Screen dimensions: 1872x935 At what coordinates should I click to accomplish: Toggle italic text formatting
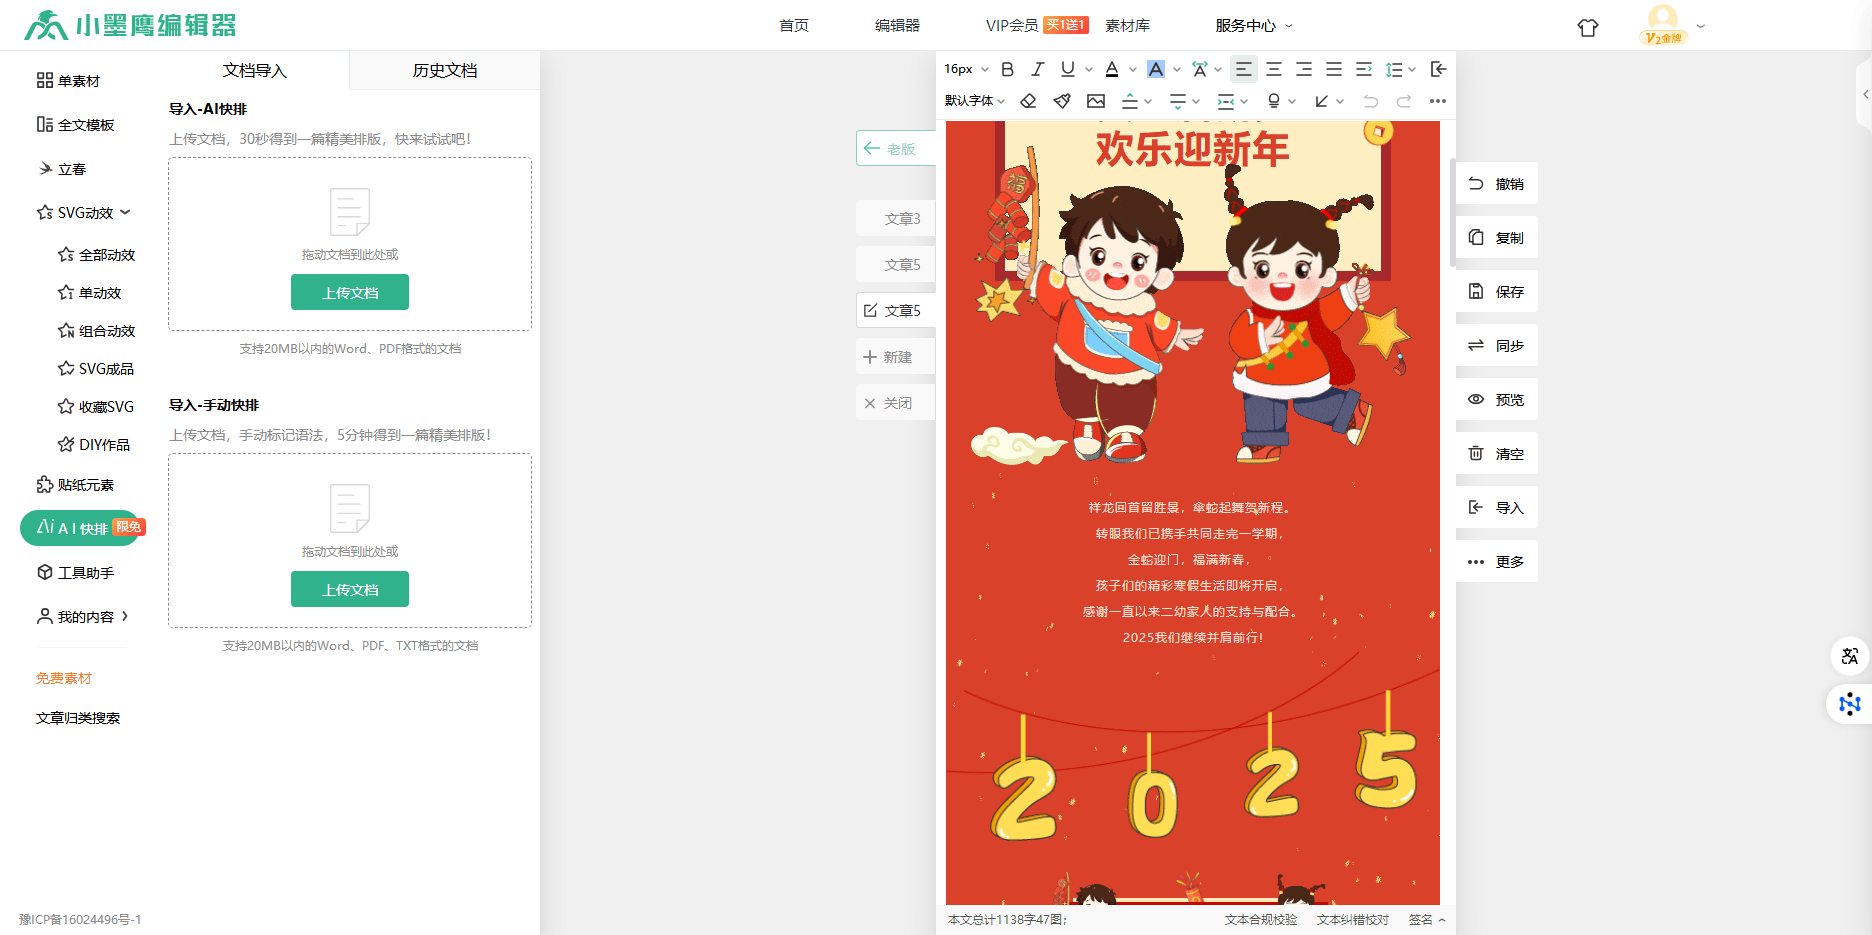[x=1037, y=69]
